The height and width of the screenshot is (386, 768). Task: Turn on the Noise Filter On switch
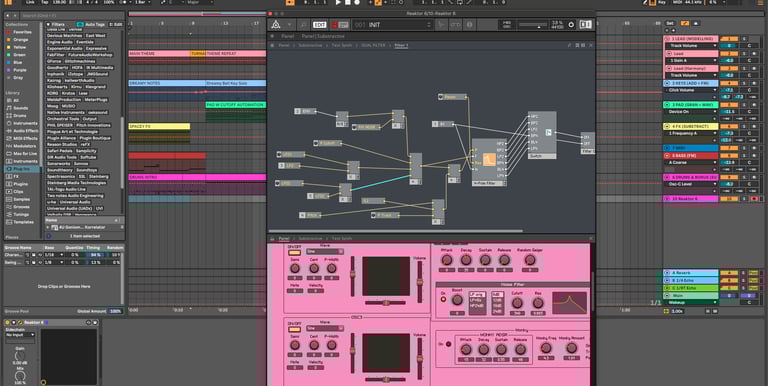tap(444, 299)
